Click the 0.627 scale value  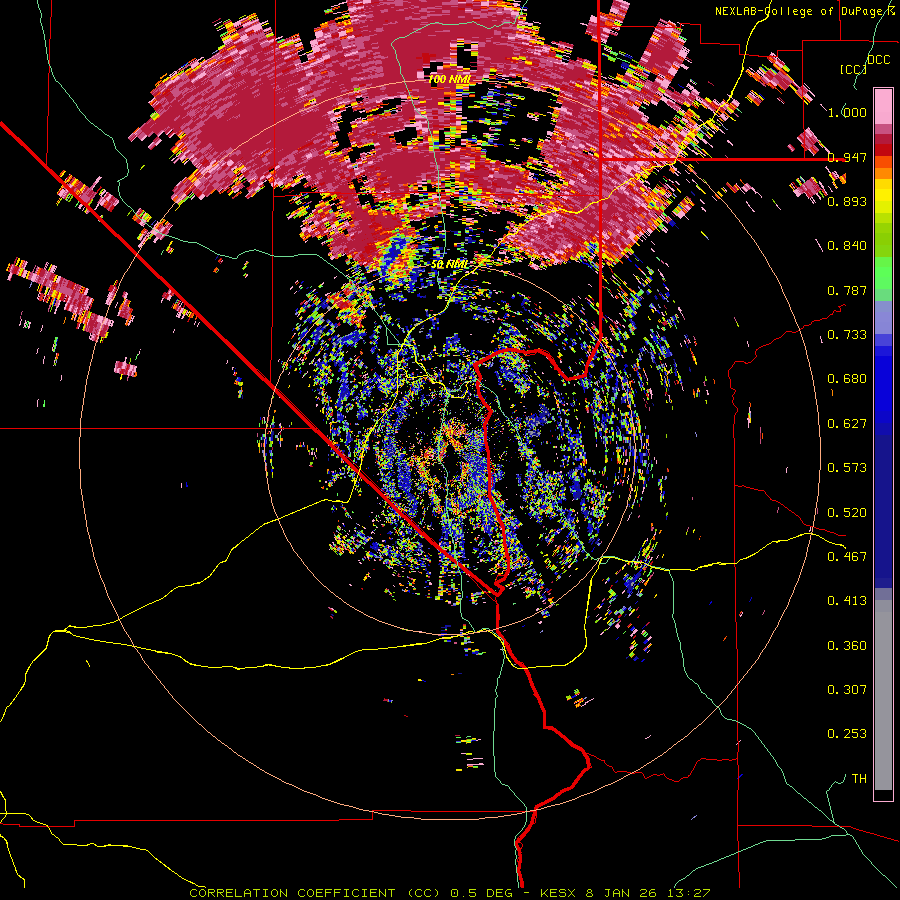847,424
